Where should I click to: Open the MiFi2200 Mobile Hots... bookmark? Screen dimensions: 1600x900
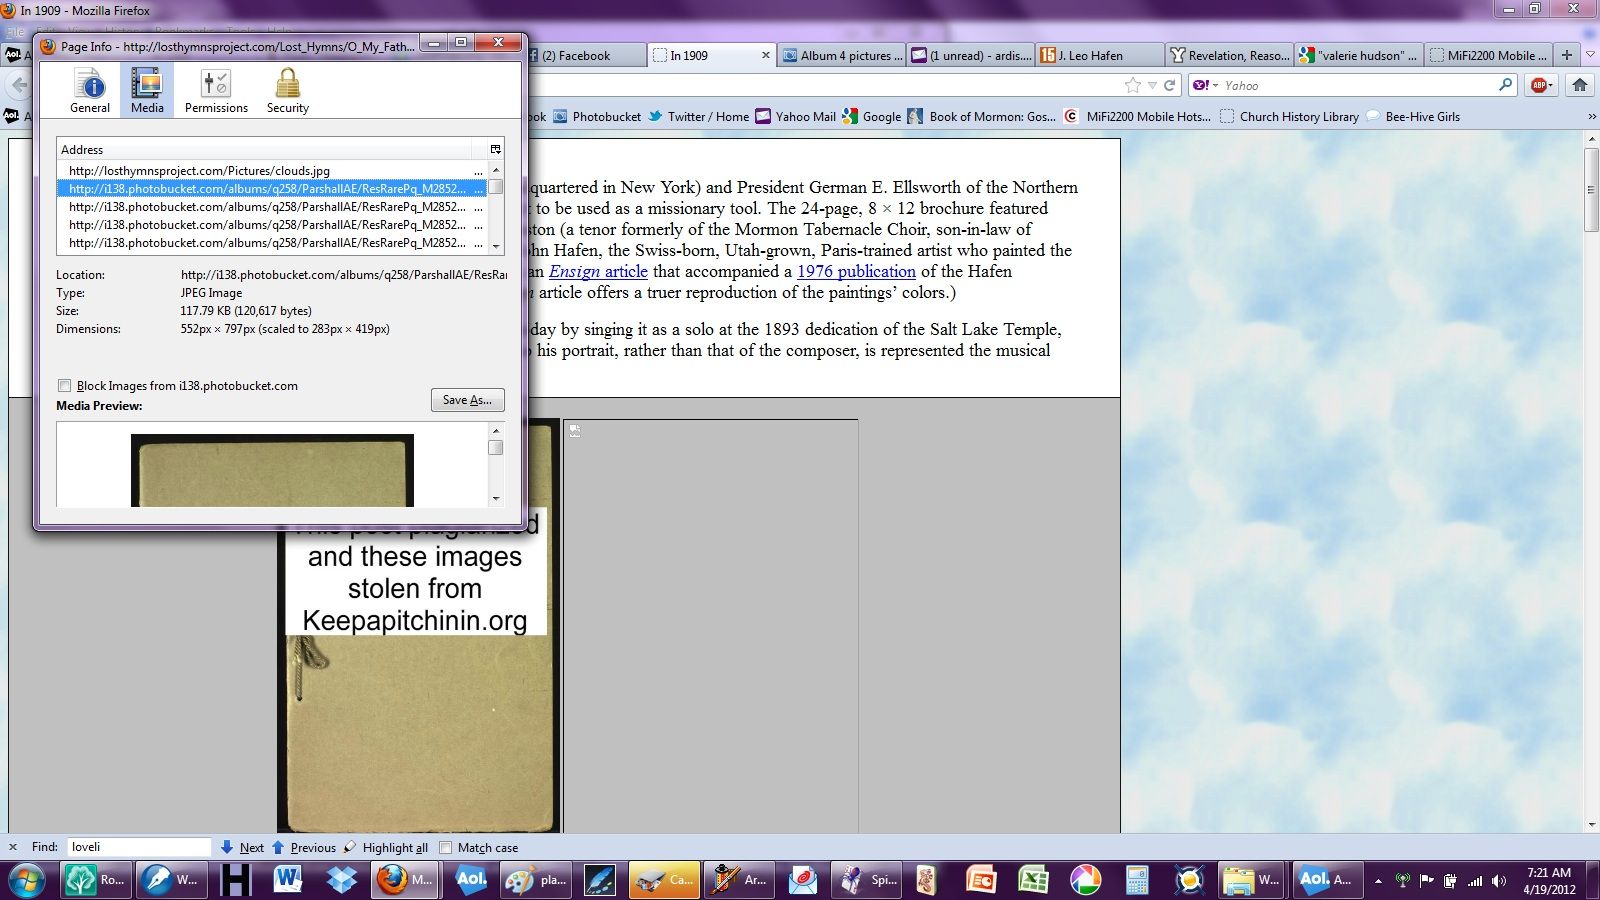pos(1137,116)
